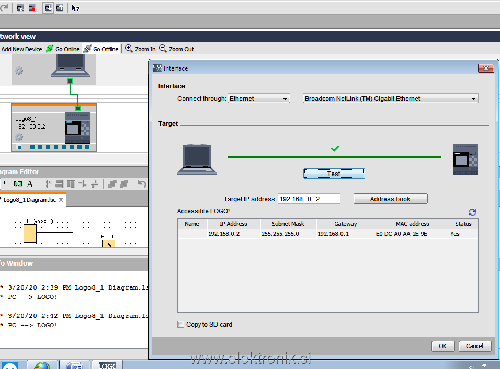
Task: Toggle Copy to SD card checkbox
Action: click(180, 324)
